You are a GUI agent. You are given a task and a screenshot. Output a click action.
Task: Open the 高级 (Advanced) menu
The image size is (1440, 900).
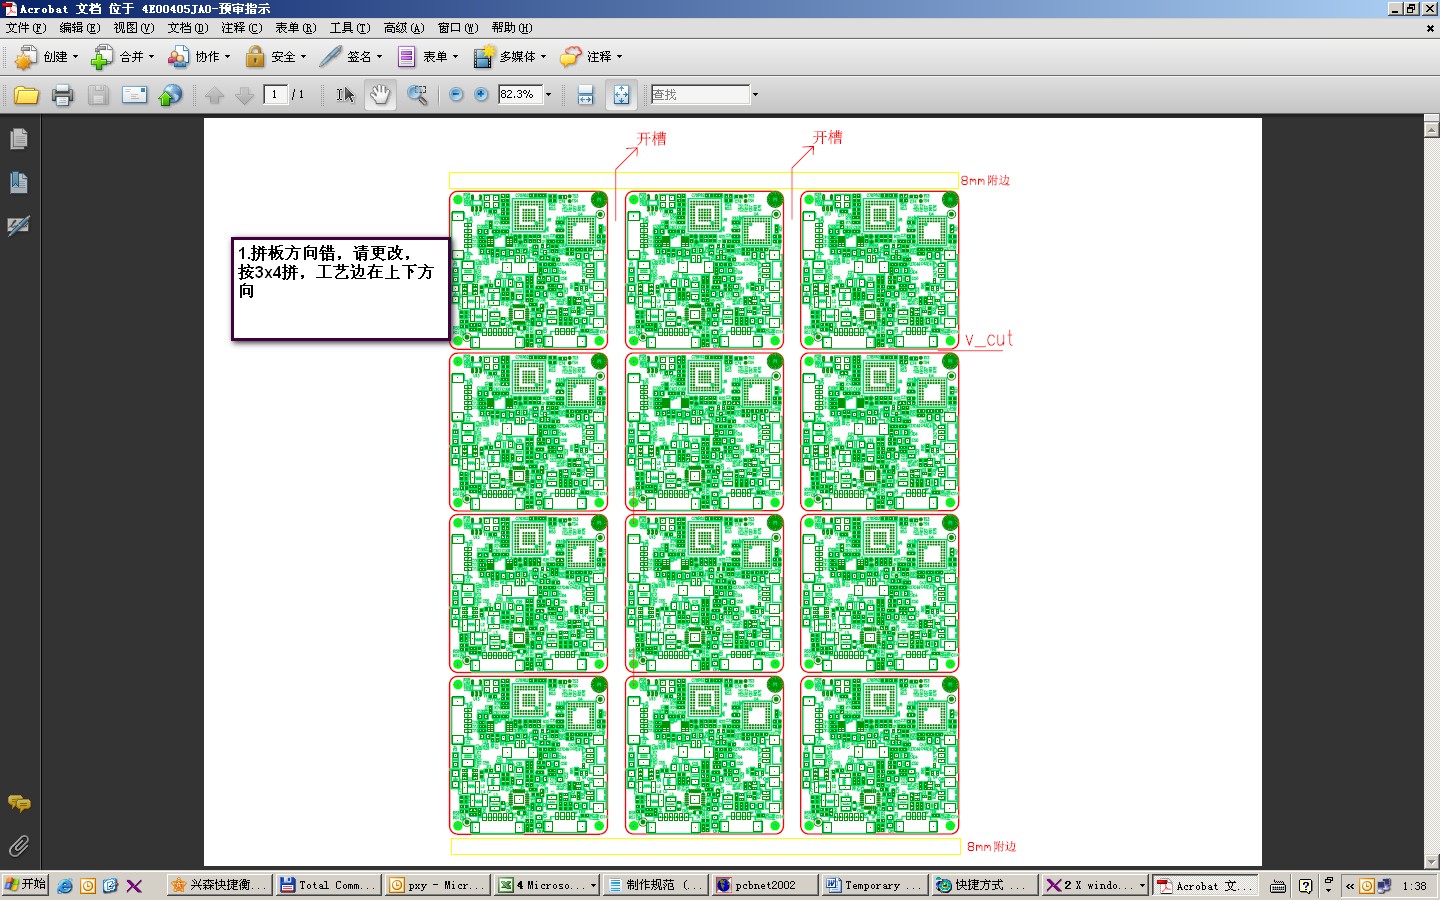tap(404, 28)
